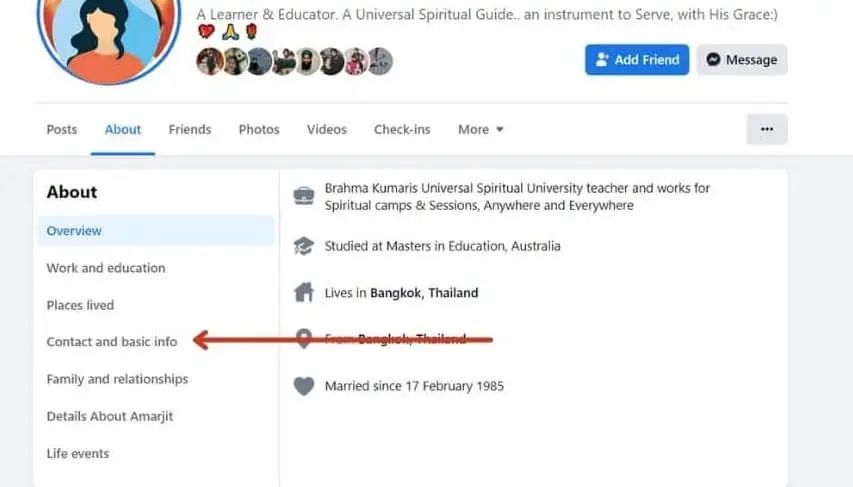Click the last mutual friend avatar
This screenshot has width=853, height=487.
click(380, 62)
